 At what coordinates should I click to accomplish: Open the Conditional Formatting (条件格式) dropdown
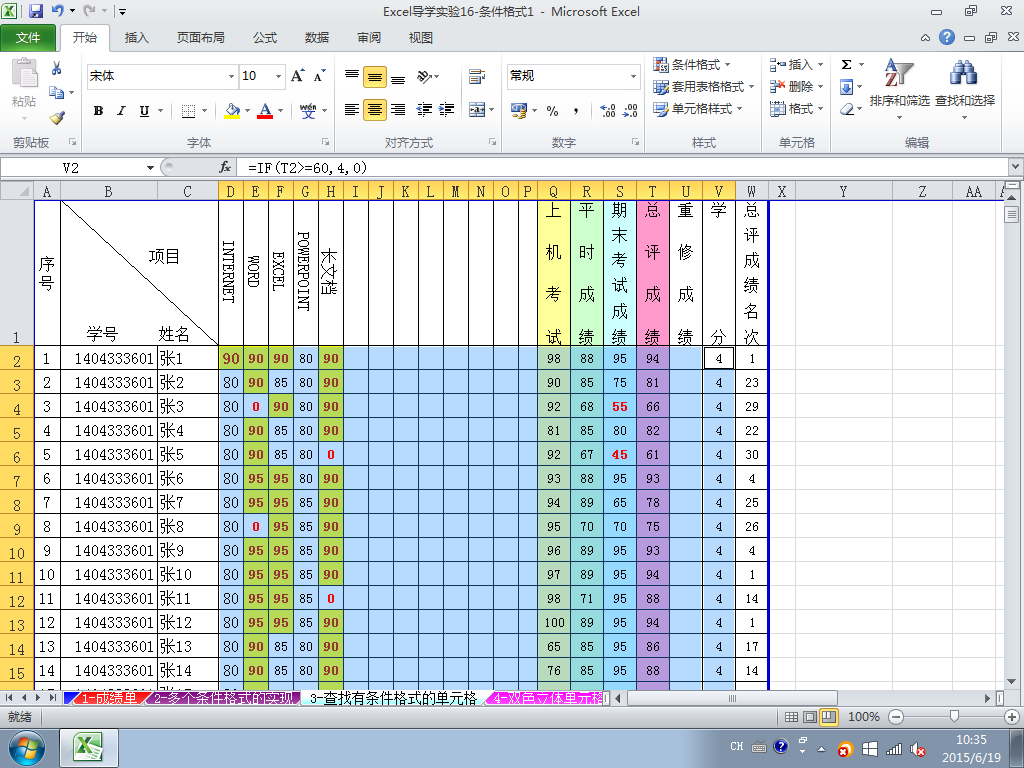pyautogui.click(x=692, y=65)
